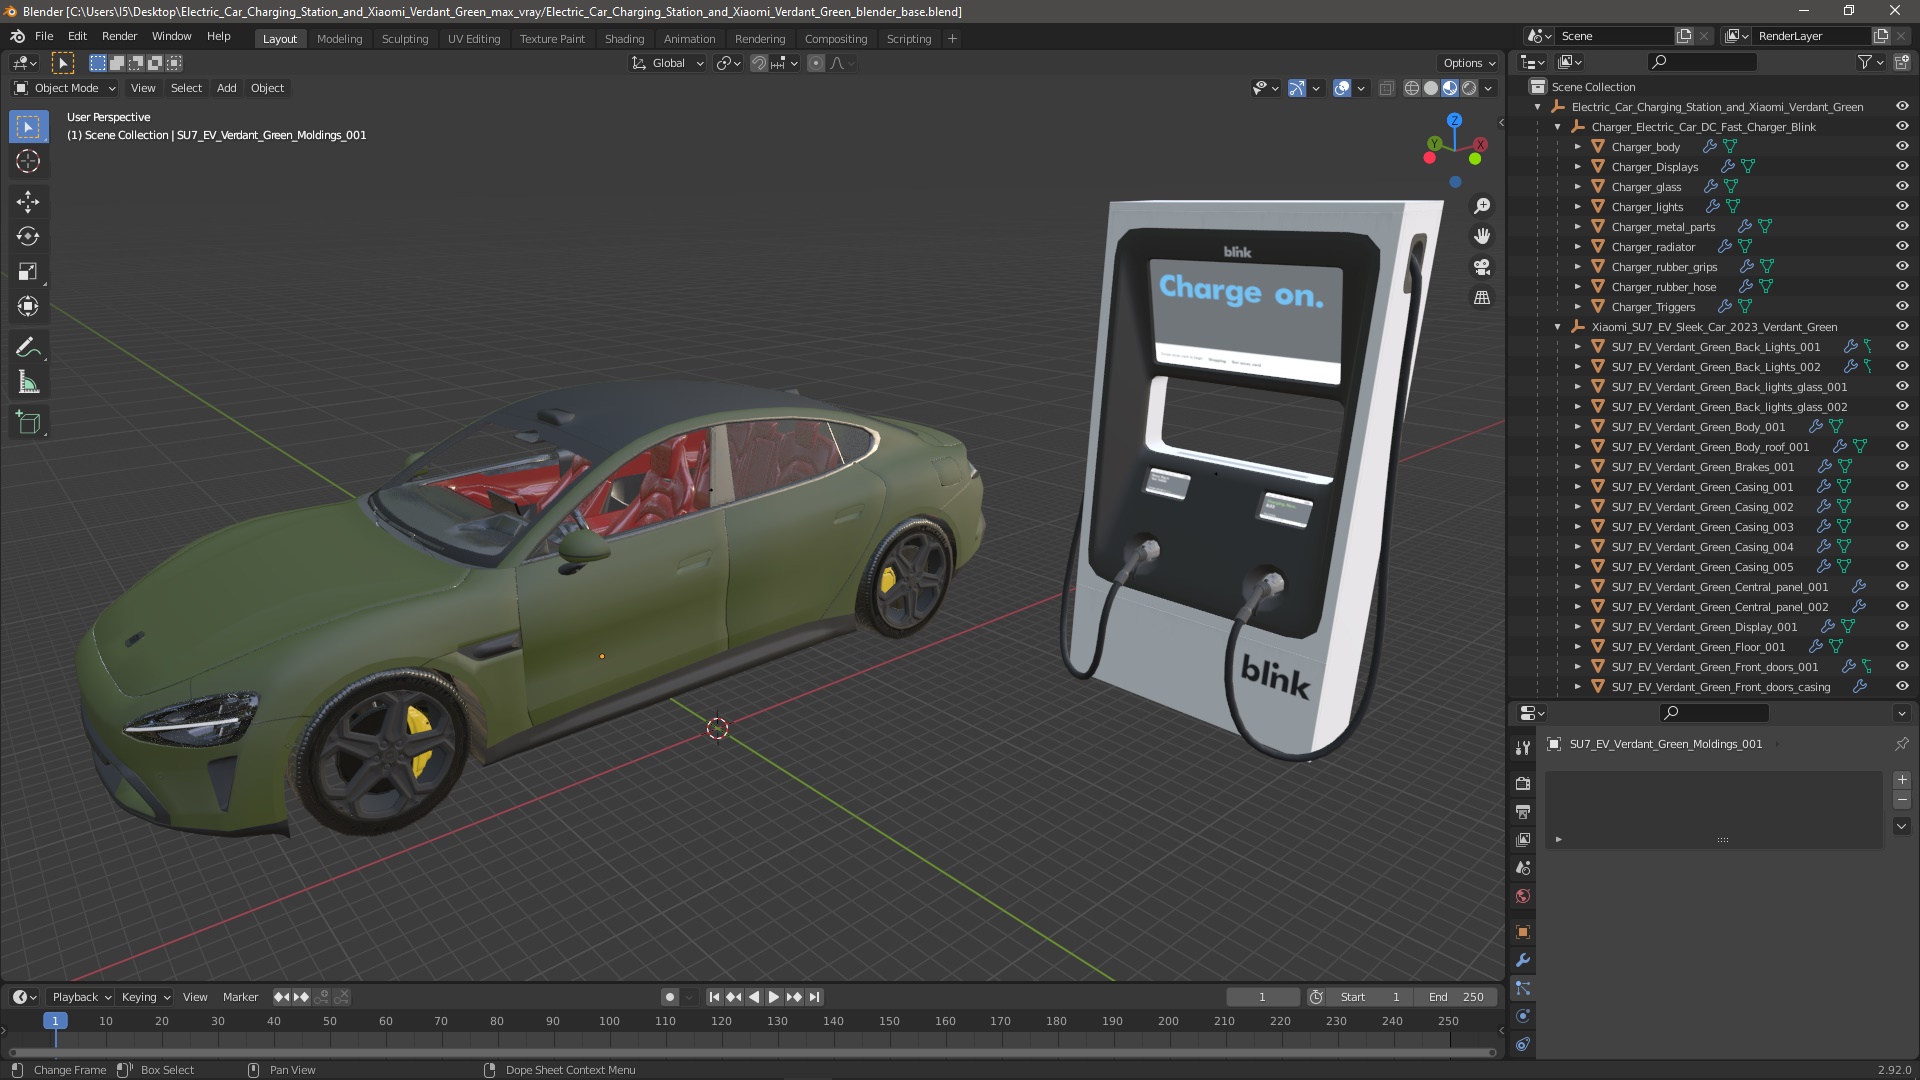The height and width of the screenshot is (1080, 1920).
Task: Click the play animation button
Action: click(x=773, y=997)
